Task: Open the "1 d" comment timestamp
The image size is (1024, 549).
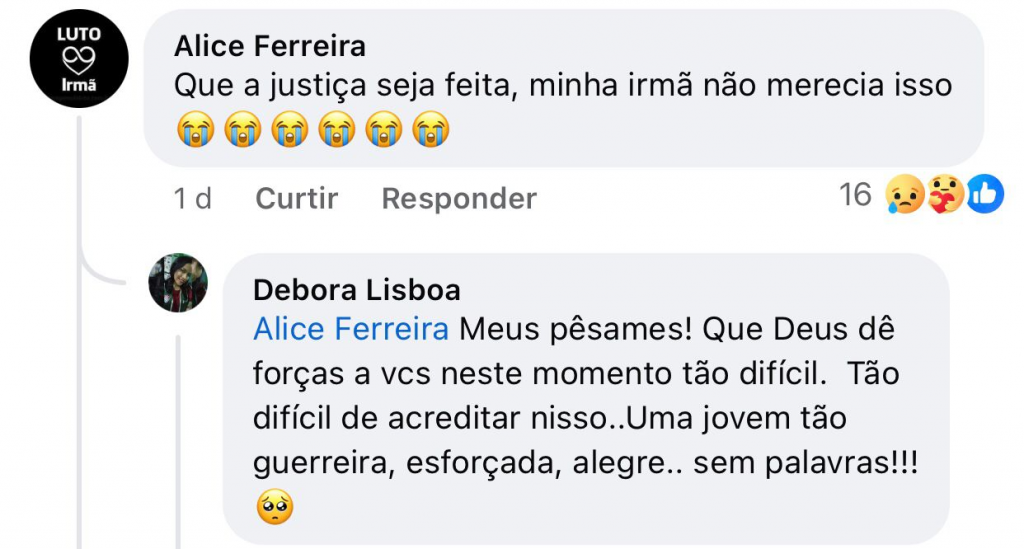Action: [193, 198]
